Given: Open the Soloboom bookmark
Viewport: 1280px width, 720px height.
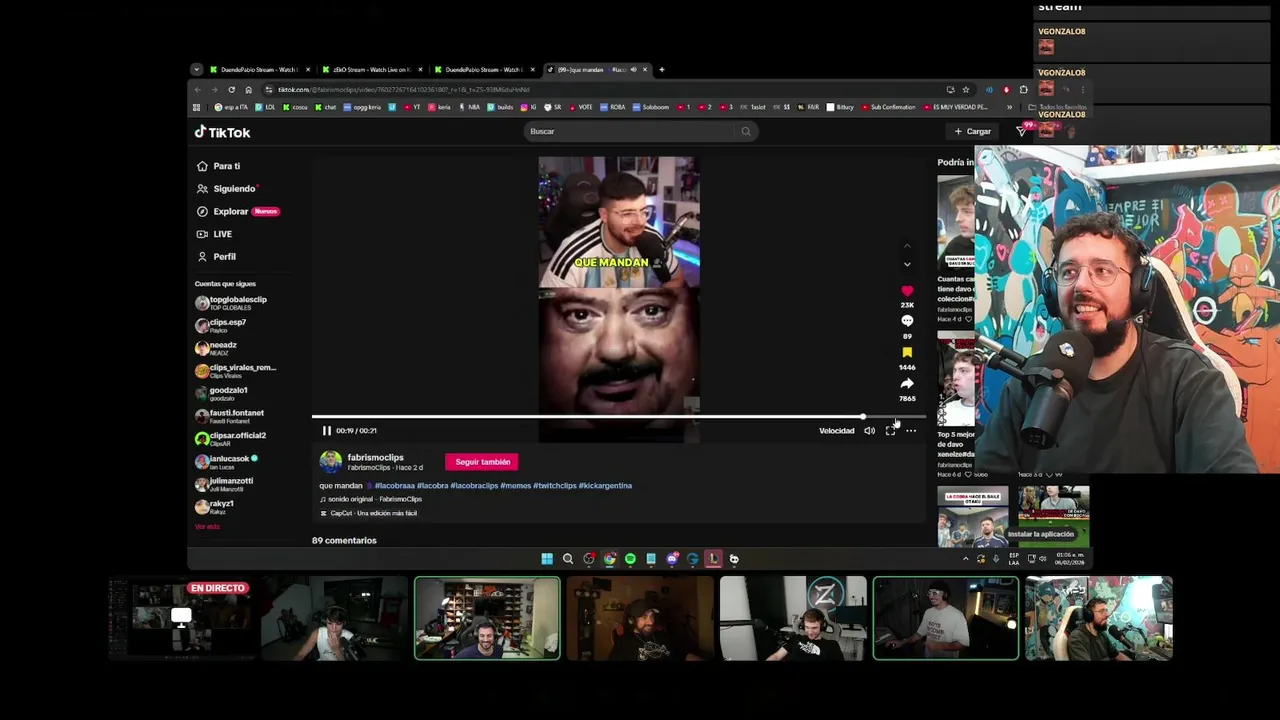Looking at the screenshot, I should coord(651,107).
